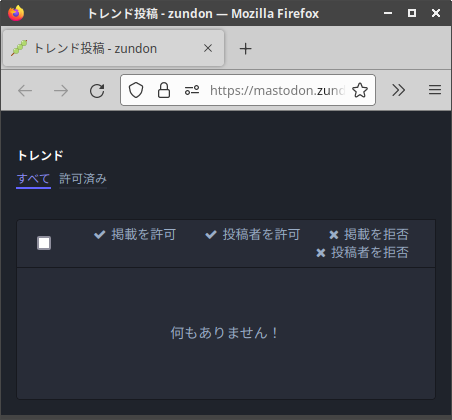Expand the more tools overflow chevron
This screenshot has width=452, height=420.
[399, 90]
